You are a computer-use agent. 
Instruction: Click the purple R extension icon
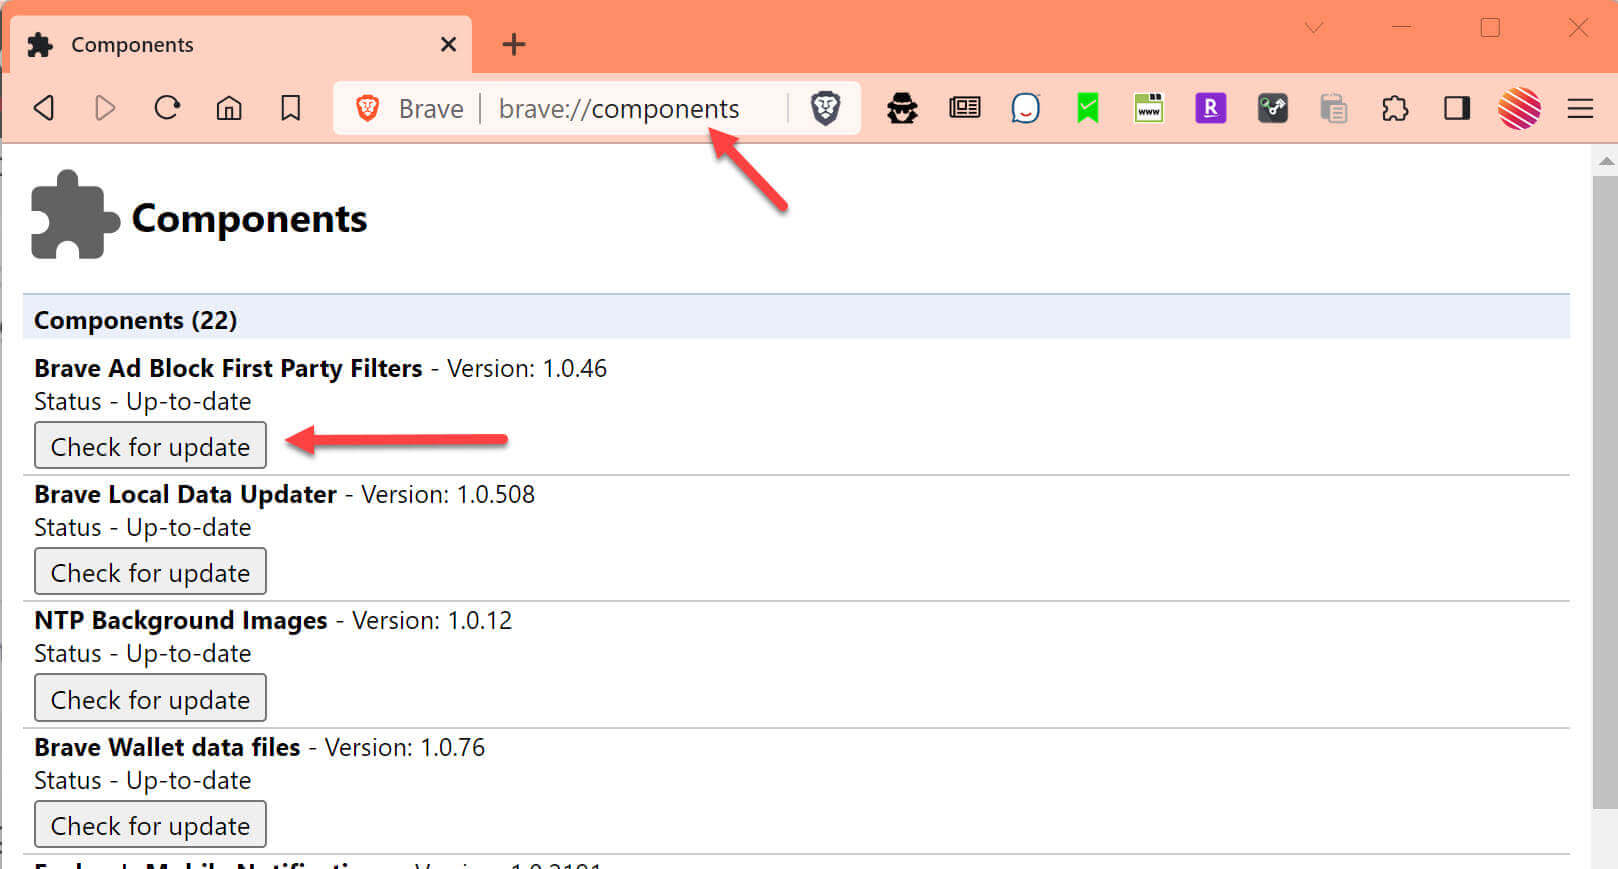pyautogui.click(x=1211, y=108)
